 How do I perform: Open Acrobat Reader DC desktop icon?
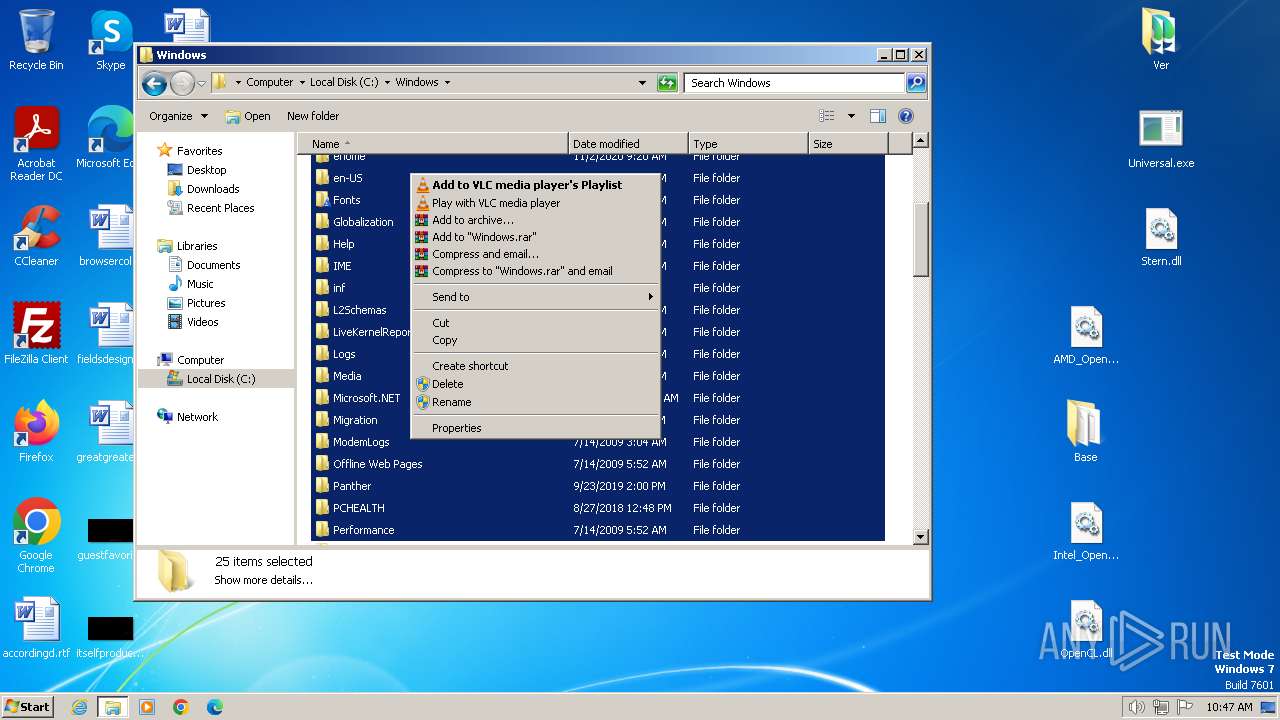coord(36,144)
